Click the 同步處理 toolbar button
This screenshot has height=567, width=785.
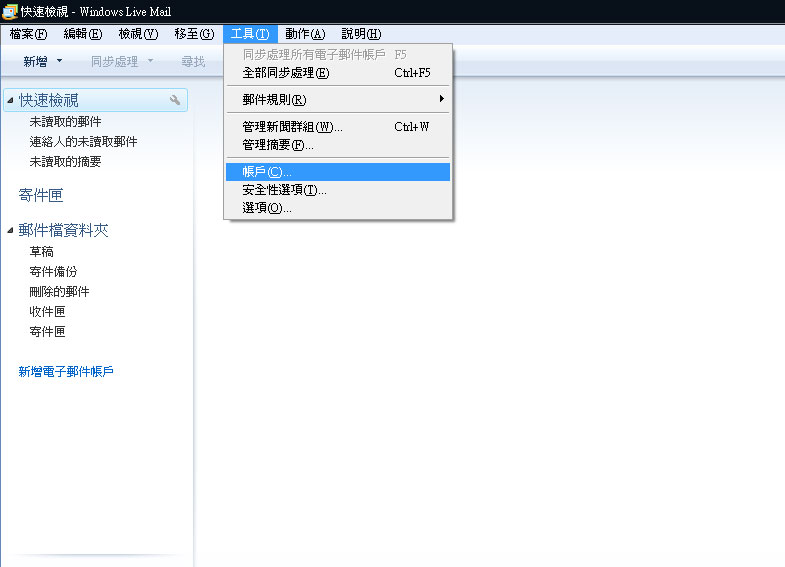coord(115,62)
